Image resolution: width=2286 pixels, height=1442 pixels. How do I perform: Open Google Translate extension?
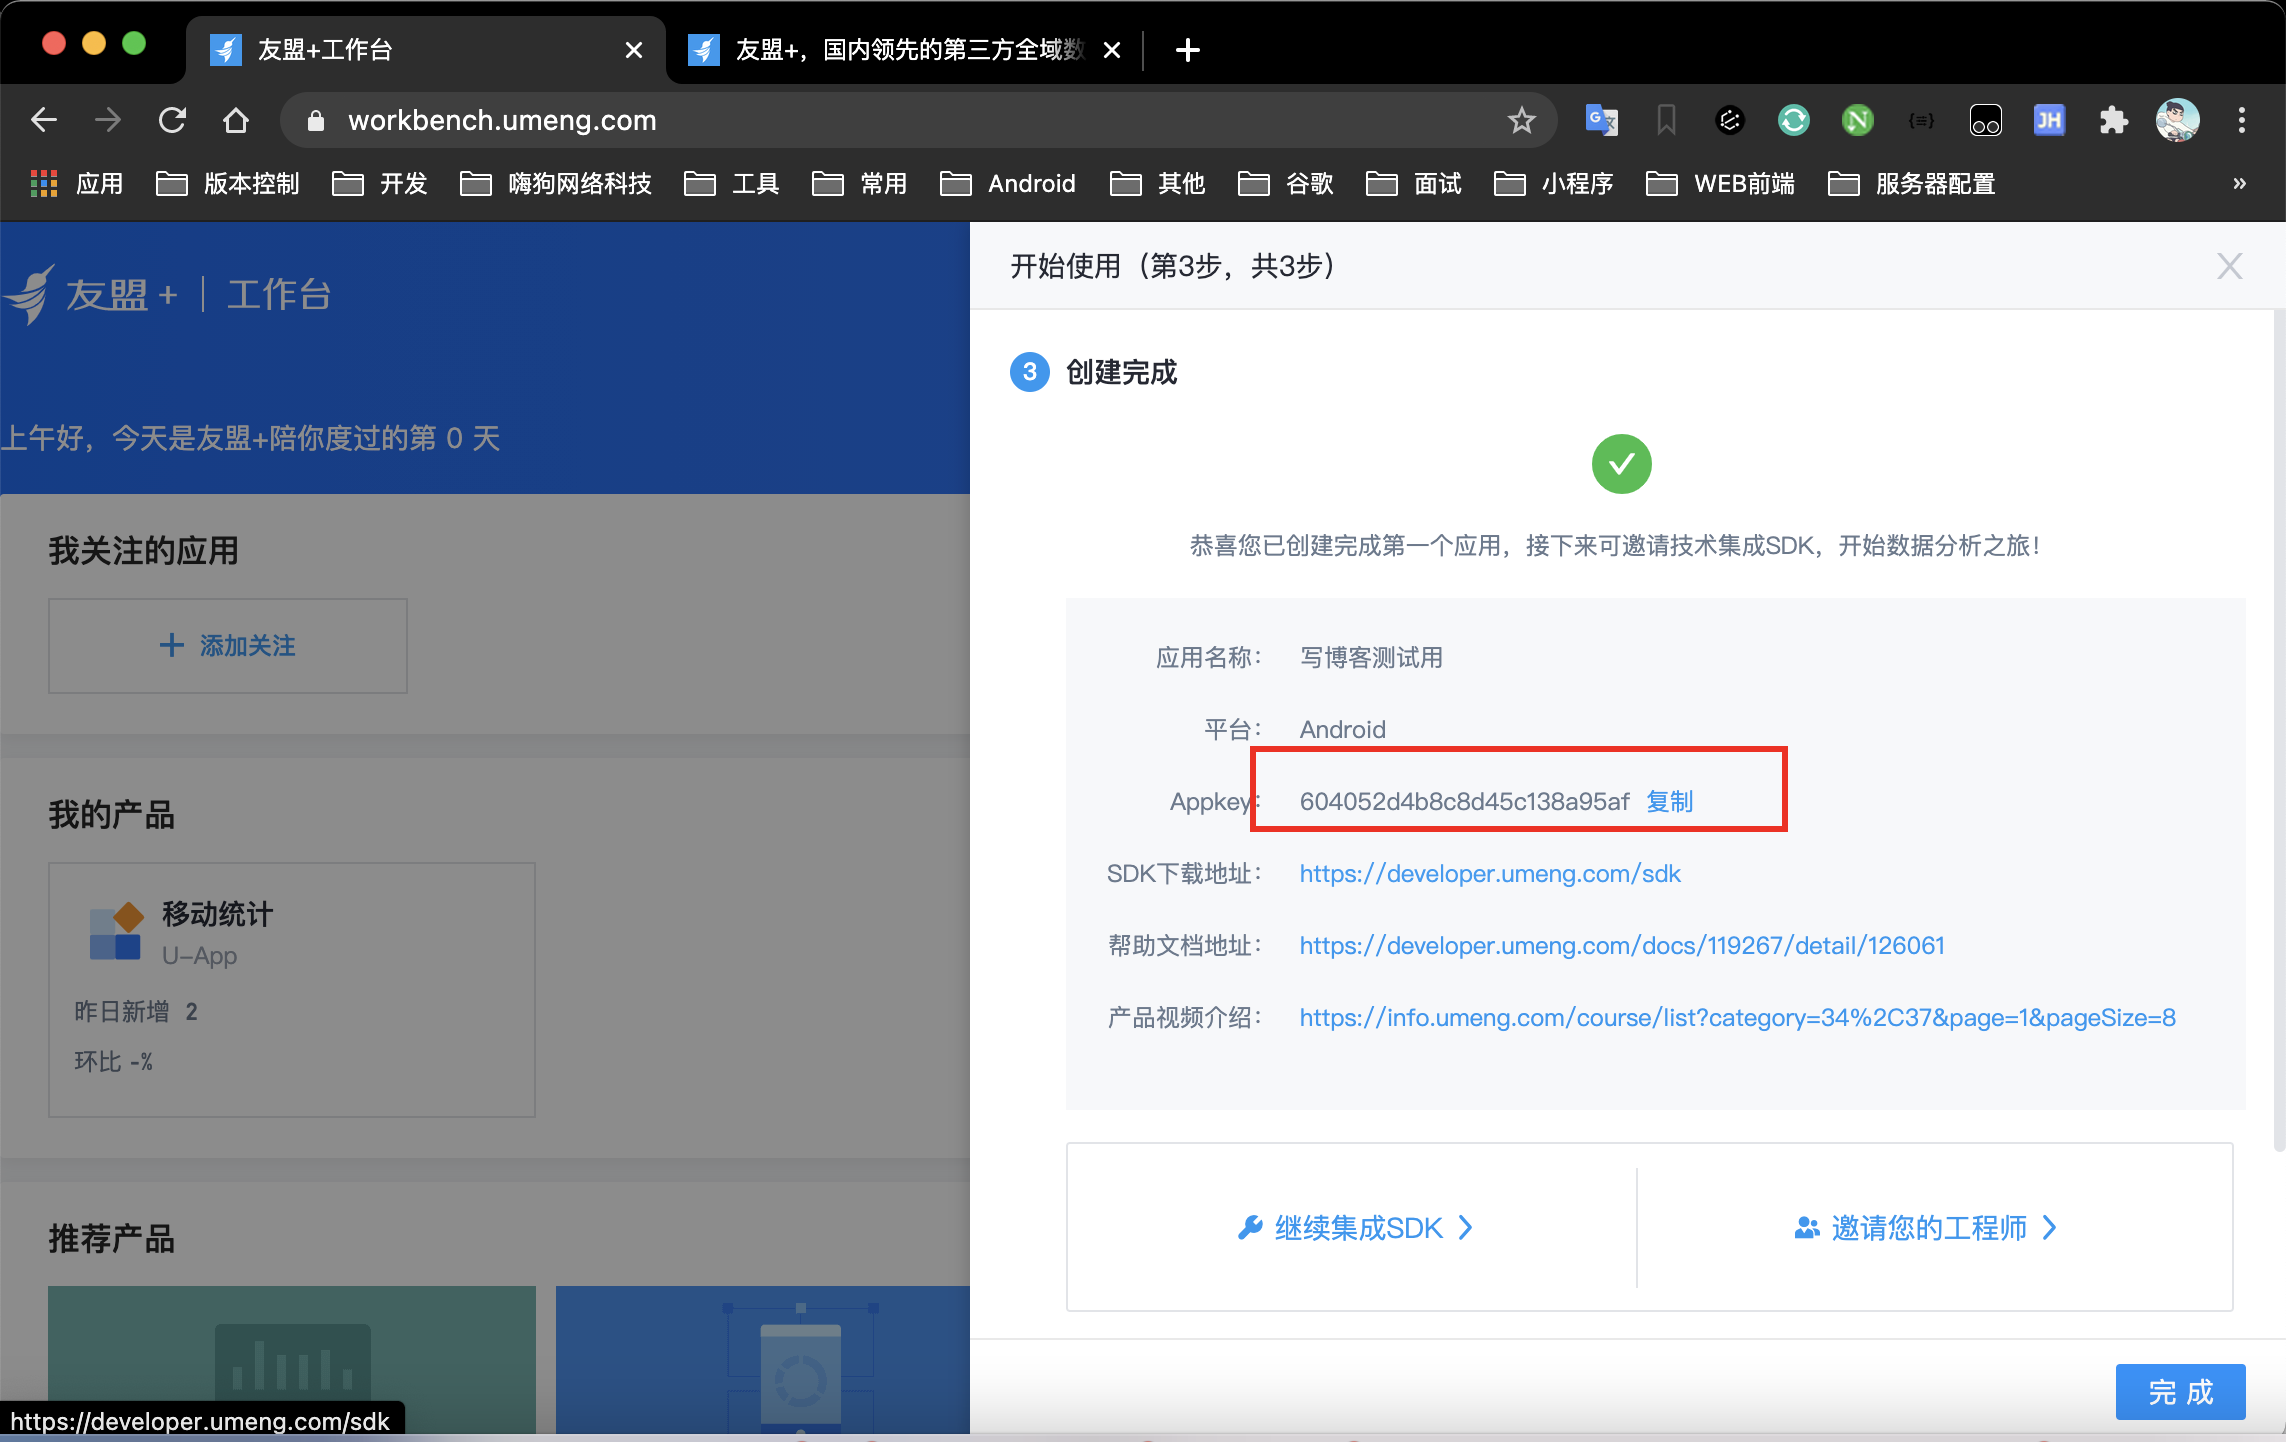1602,120
